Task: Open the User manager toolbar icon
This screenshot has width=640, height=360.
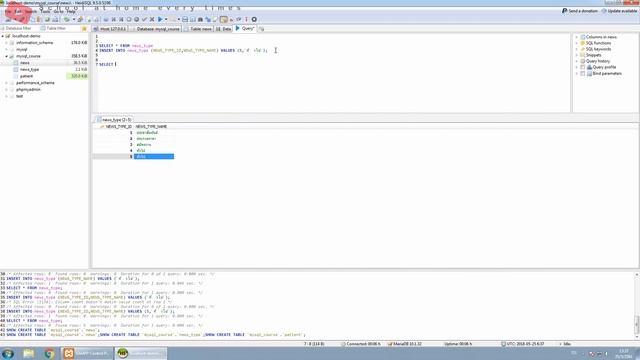Action: pyautogui.click(x=80, y=19)
